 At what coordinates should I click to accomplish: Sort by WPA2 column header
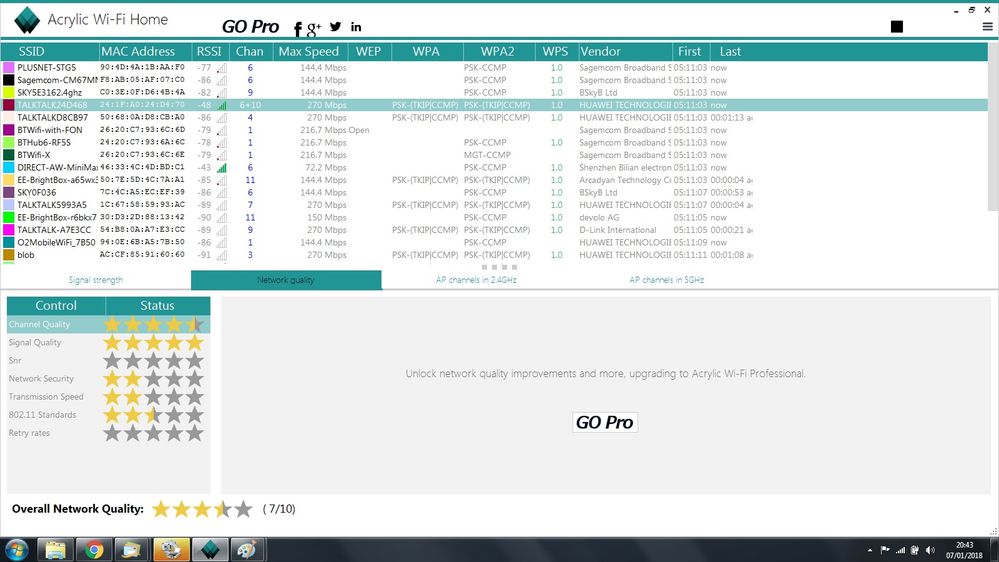coord(499,52)
